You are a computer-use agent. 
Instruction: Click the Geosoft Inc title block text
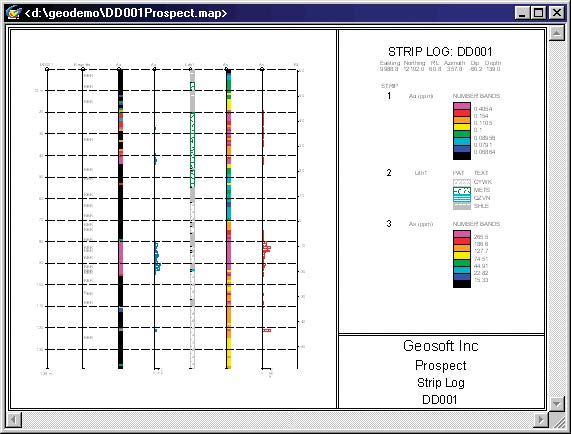(441, 346)
